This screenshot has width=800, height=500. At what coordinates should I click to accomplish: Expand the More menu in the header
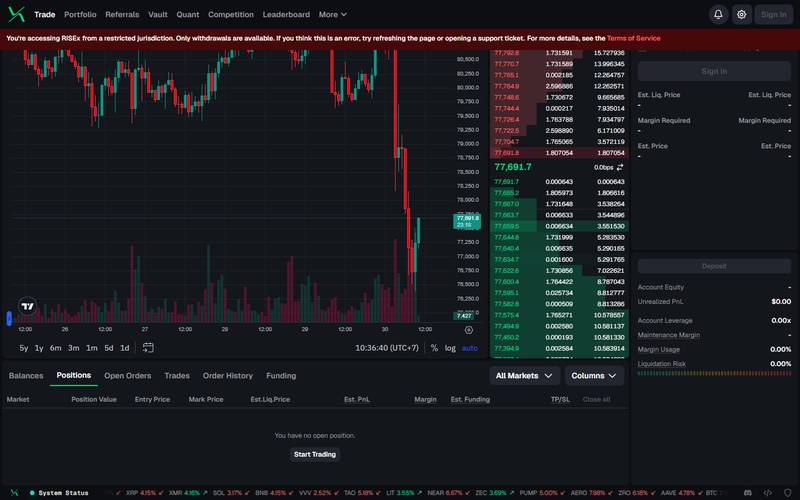(333, 15)
